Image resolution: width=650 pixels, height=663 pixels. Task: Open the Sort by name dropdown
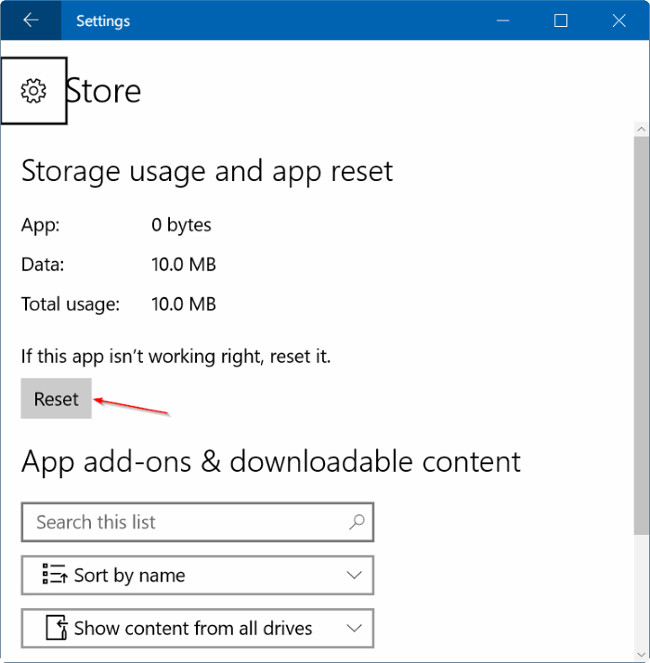(197, 575)
